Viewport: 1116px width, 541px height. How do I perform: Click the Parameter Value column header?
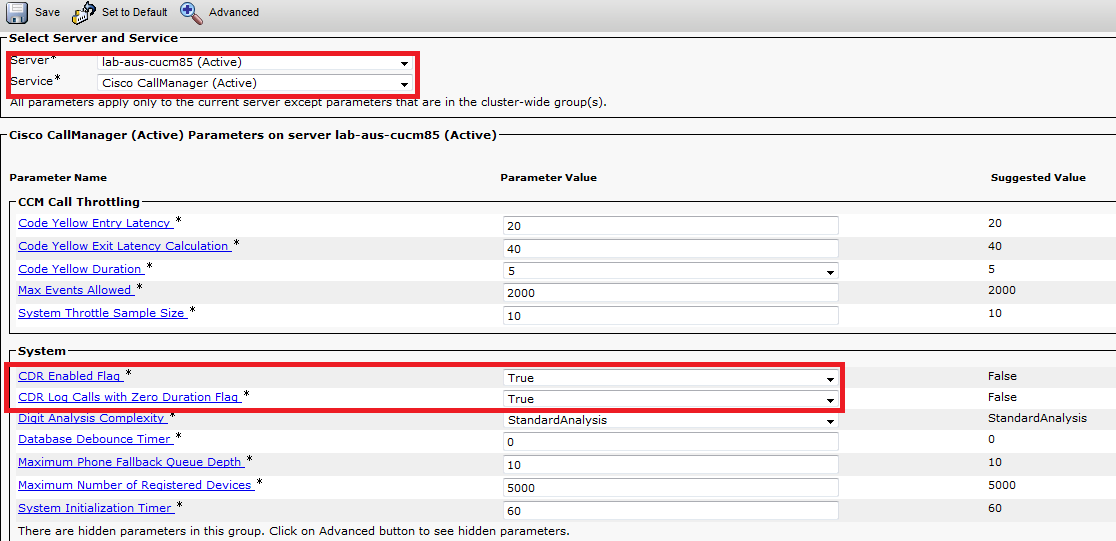tap(548, 177)
